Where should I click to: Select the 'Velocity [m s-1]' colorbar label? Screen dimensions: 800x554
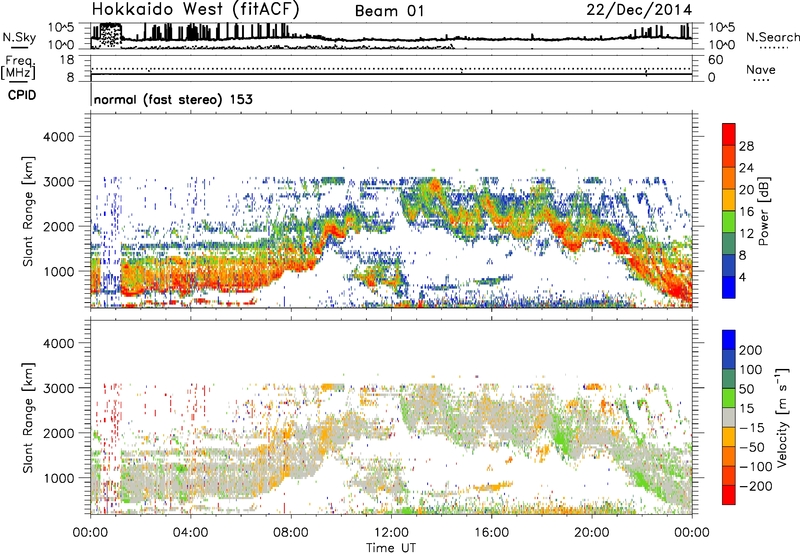pyautogui.click(x=782, y=417)
